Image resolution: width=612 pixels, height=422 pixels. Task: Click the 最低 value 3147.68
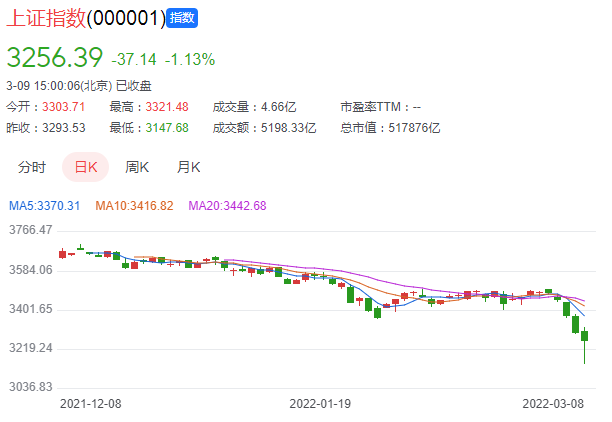(x=167, y=128)
